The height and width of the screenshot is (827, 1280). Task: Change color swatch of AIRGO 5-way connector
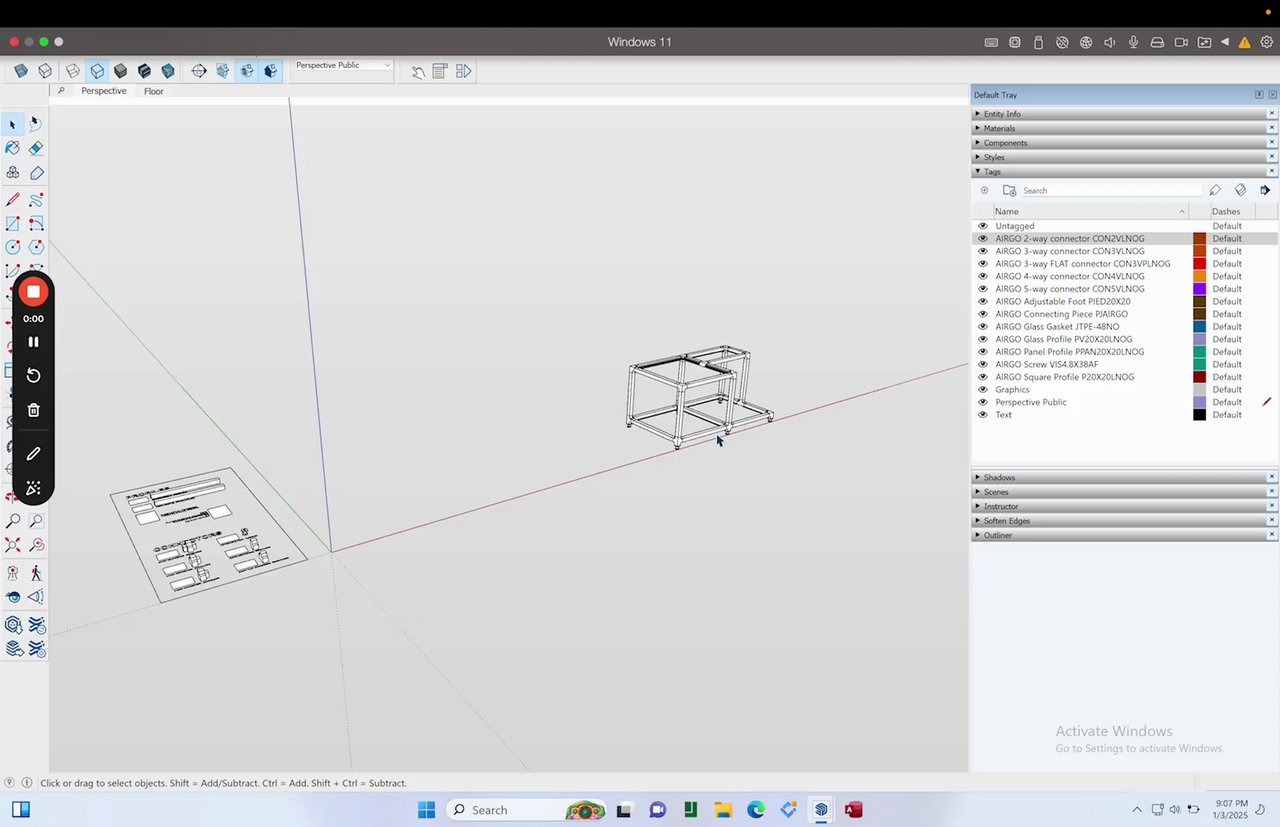coord(1199,289)
